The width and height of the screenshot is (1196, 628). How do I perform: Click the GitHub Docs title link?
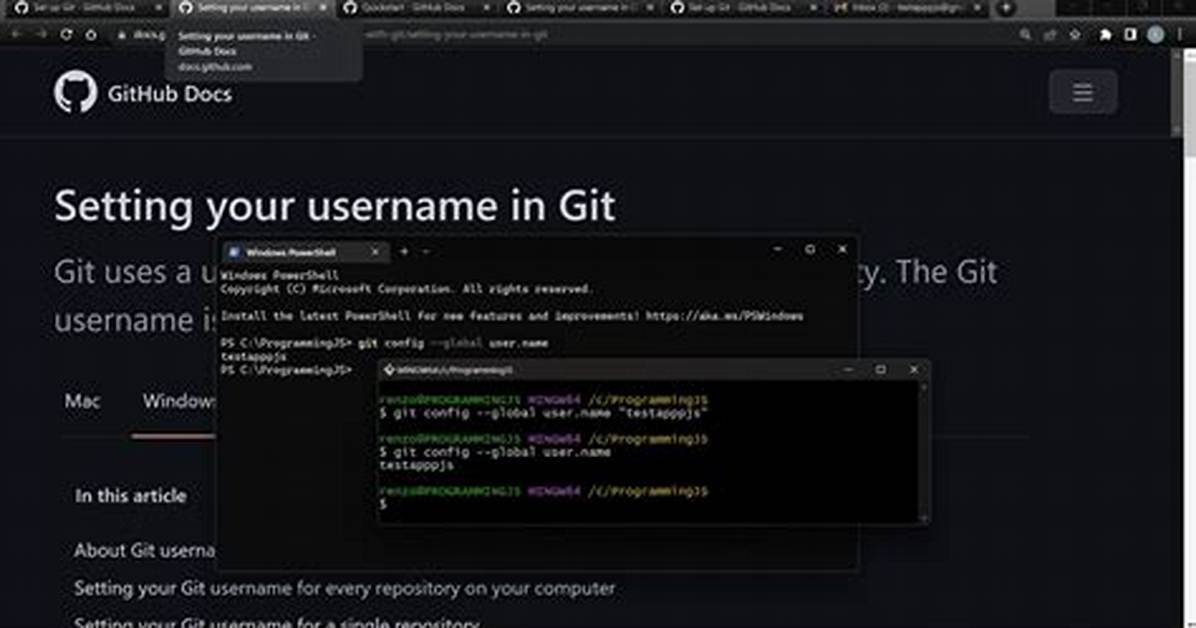[x=169, y=94]
